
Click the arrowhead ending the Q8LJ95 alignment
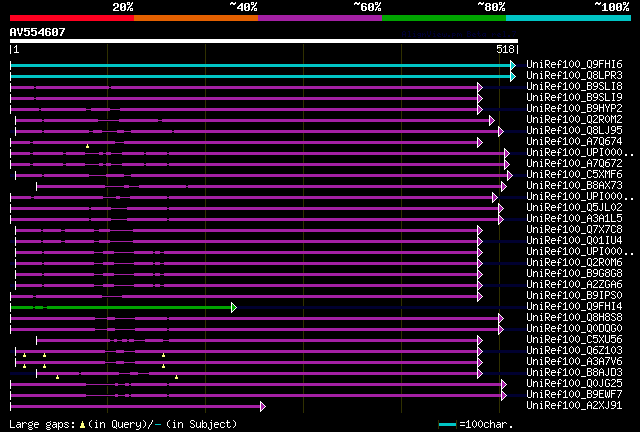click(501, 131)
